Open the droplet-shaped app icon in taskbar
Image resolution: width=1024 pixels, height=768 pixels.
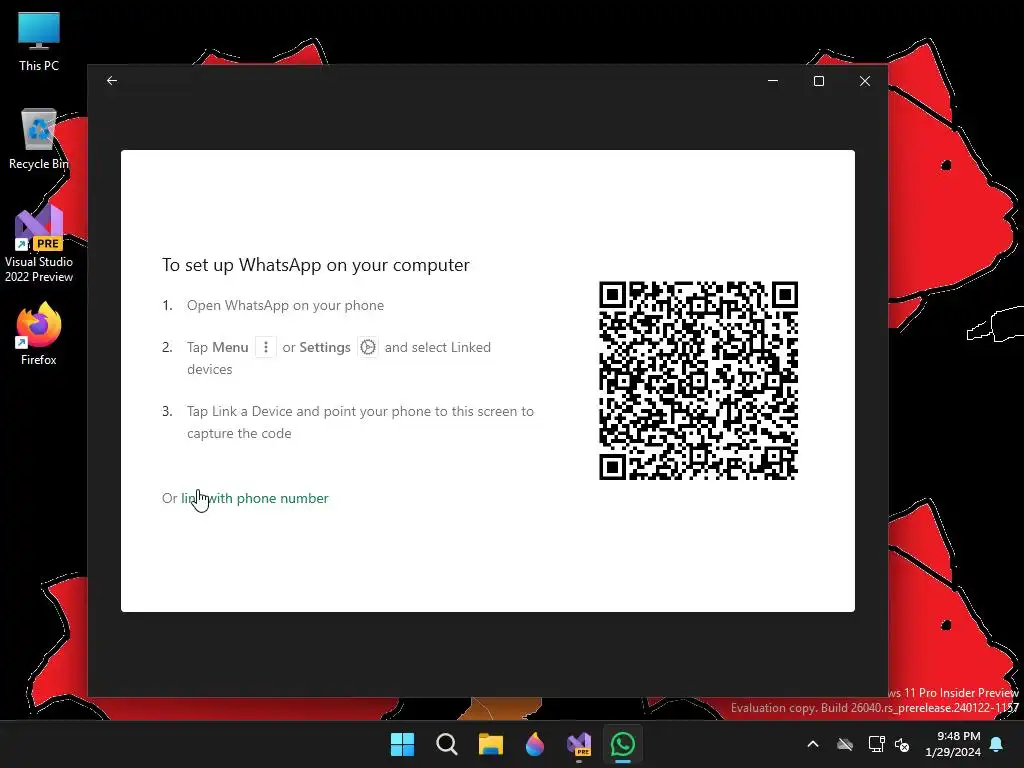click(535, 744)
